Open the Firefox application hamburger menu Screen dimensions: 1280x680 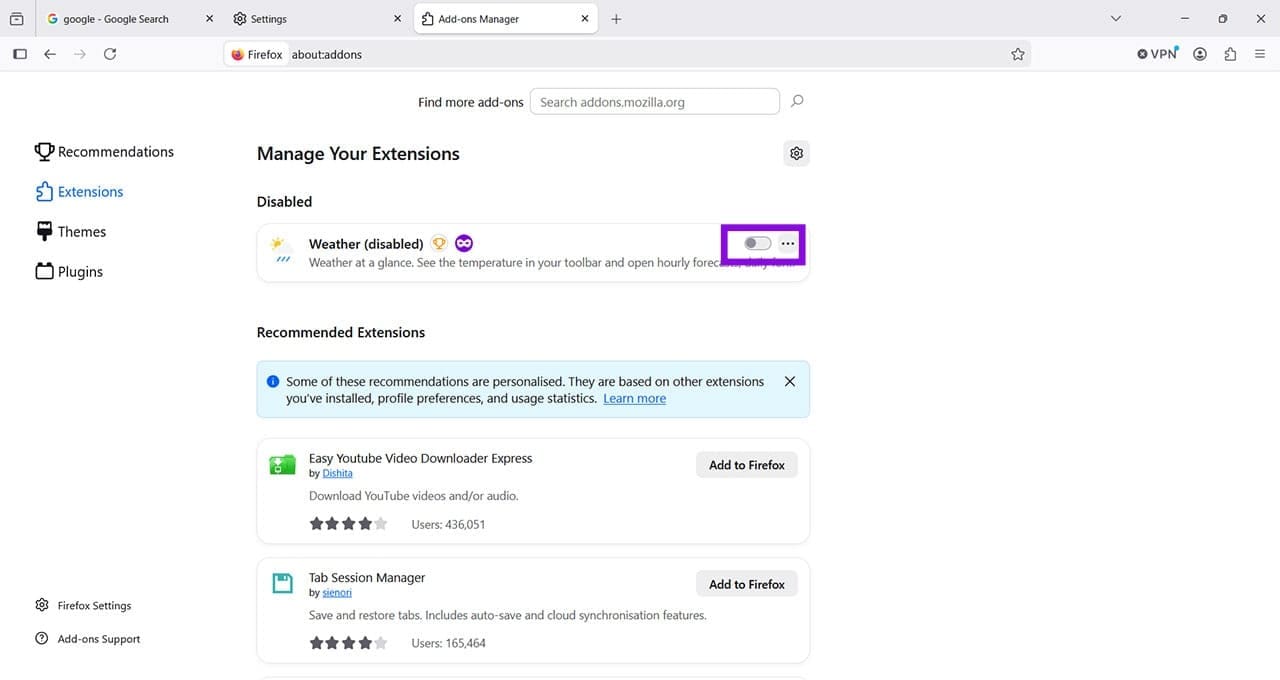click(x=1260, y=54)
